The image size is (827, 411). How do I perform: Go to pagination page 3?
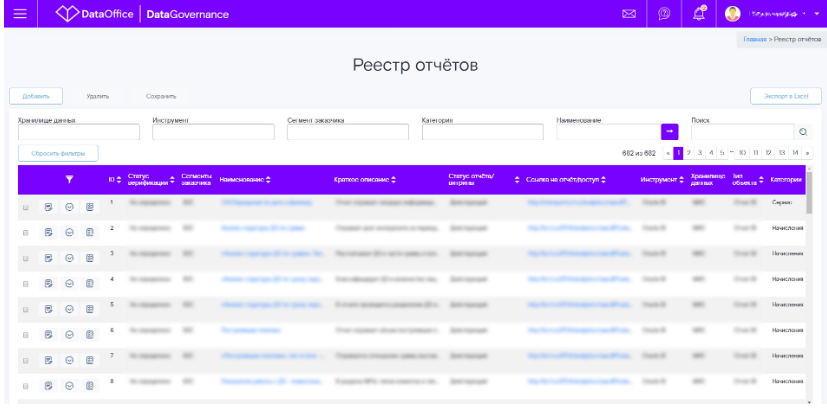coord(700,152)
